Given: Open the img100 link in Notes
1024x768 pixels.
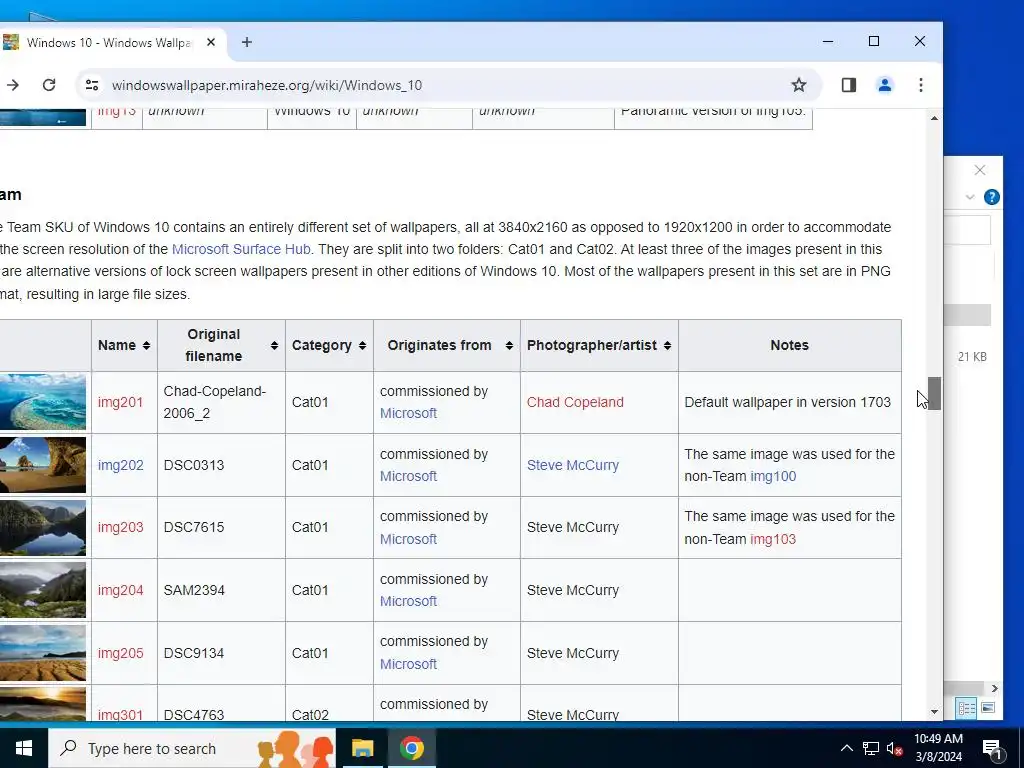Looking at the screenshot, I should pyautogui.click(x=773, y=476).
